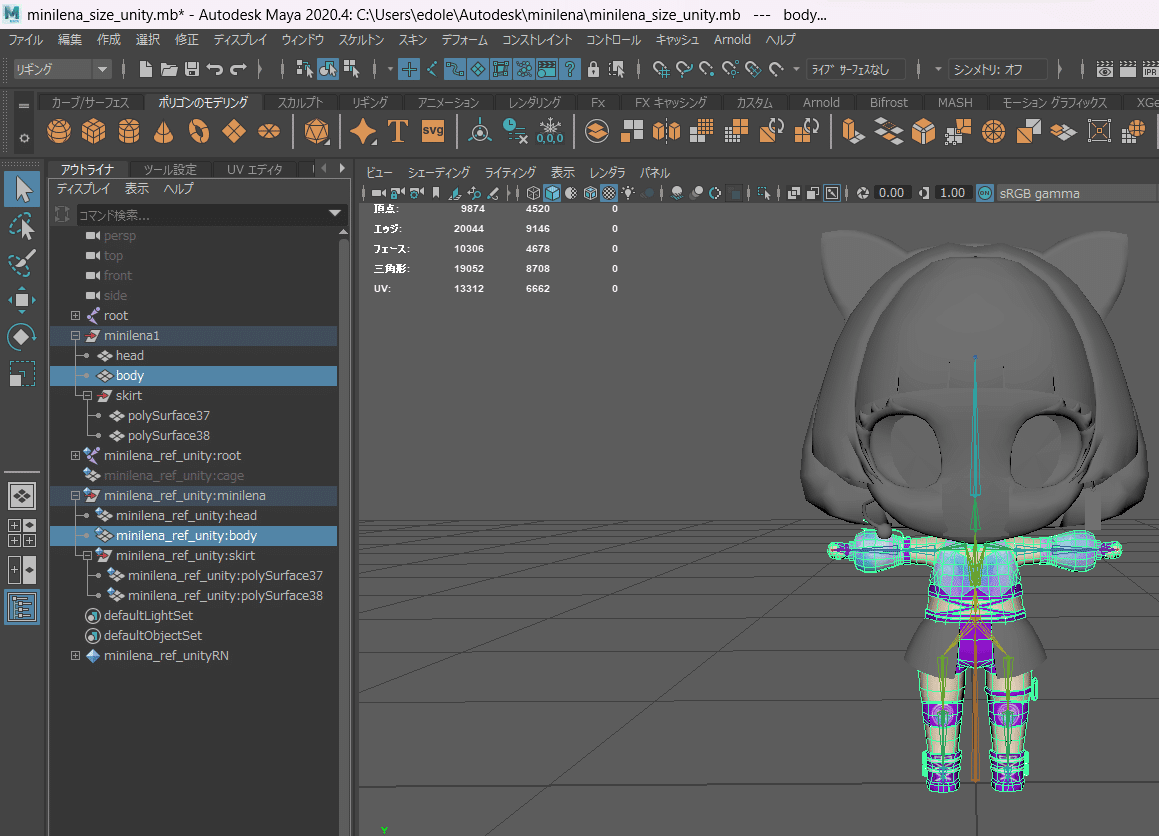
Task: Toggle viewport use all lights
Action: click(628, 193)
